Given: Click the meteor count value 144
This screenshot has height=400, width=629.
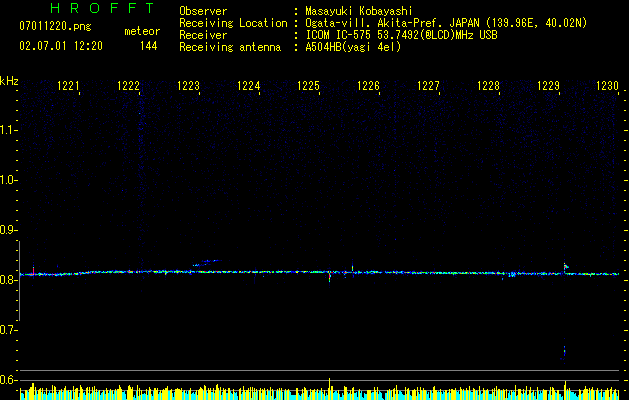Looking at the screenshot, I should [x=148, y=46].
